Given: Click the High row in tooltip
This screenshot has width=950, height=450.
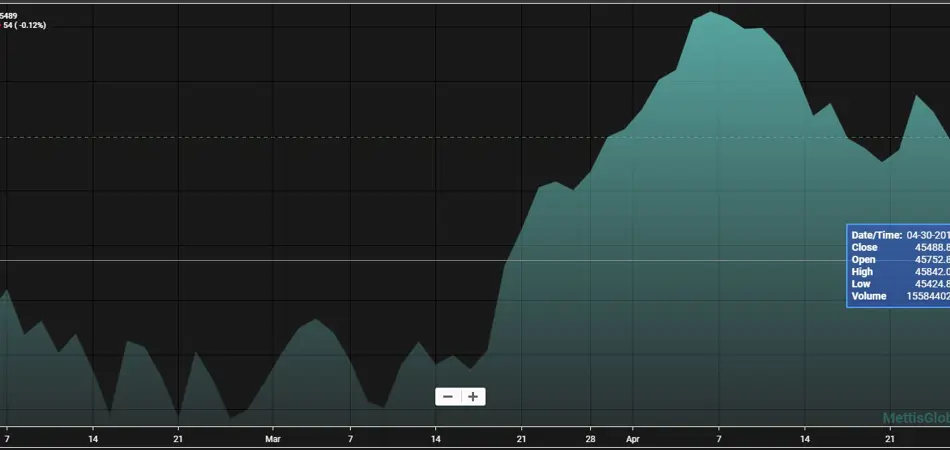Looking at the screenshot, I should click(x=897, y=272).
